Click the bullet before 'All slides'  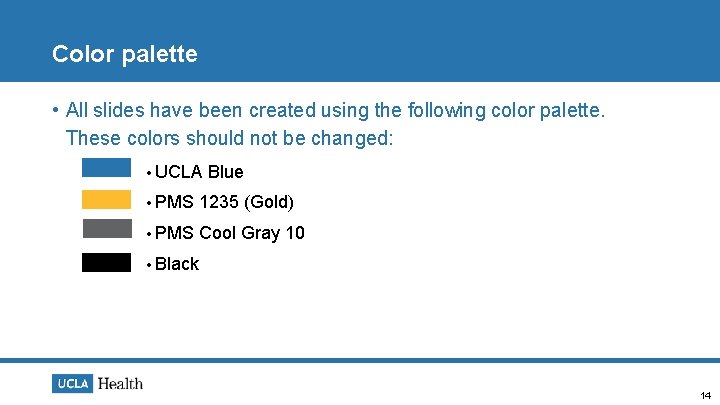point(56,110)
